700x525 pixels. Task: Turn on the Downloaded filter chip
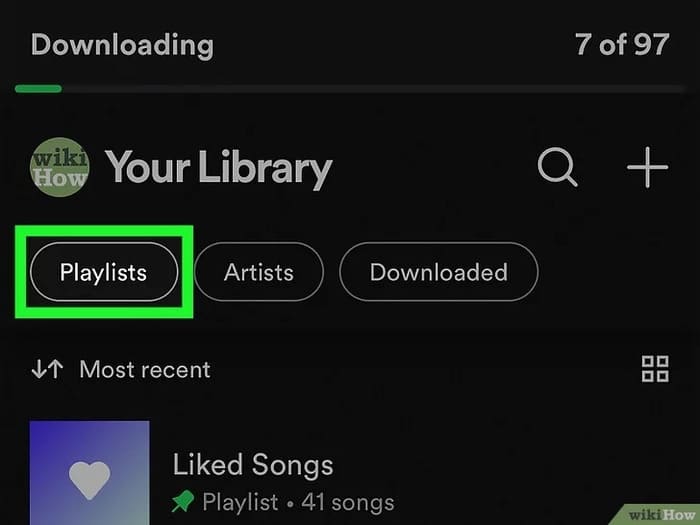point(438,272)
